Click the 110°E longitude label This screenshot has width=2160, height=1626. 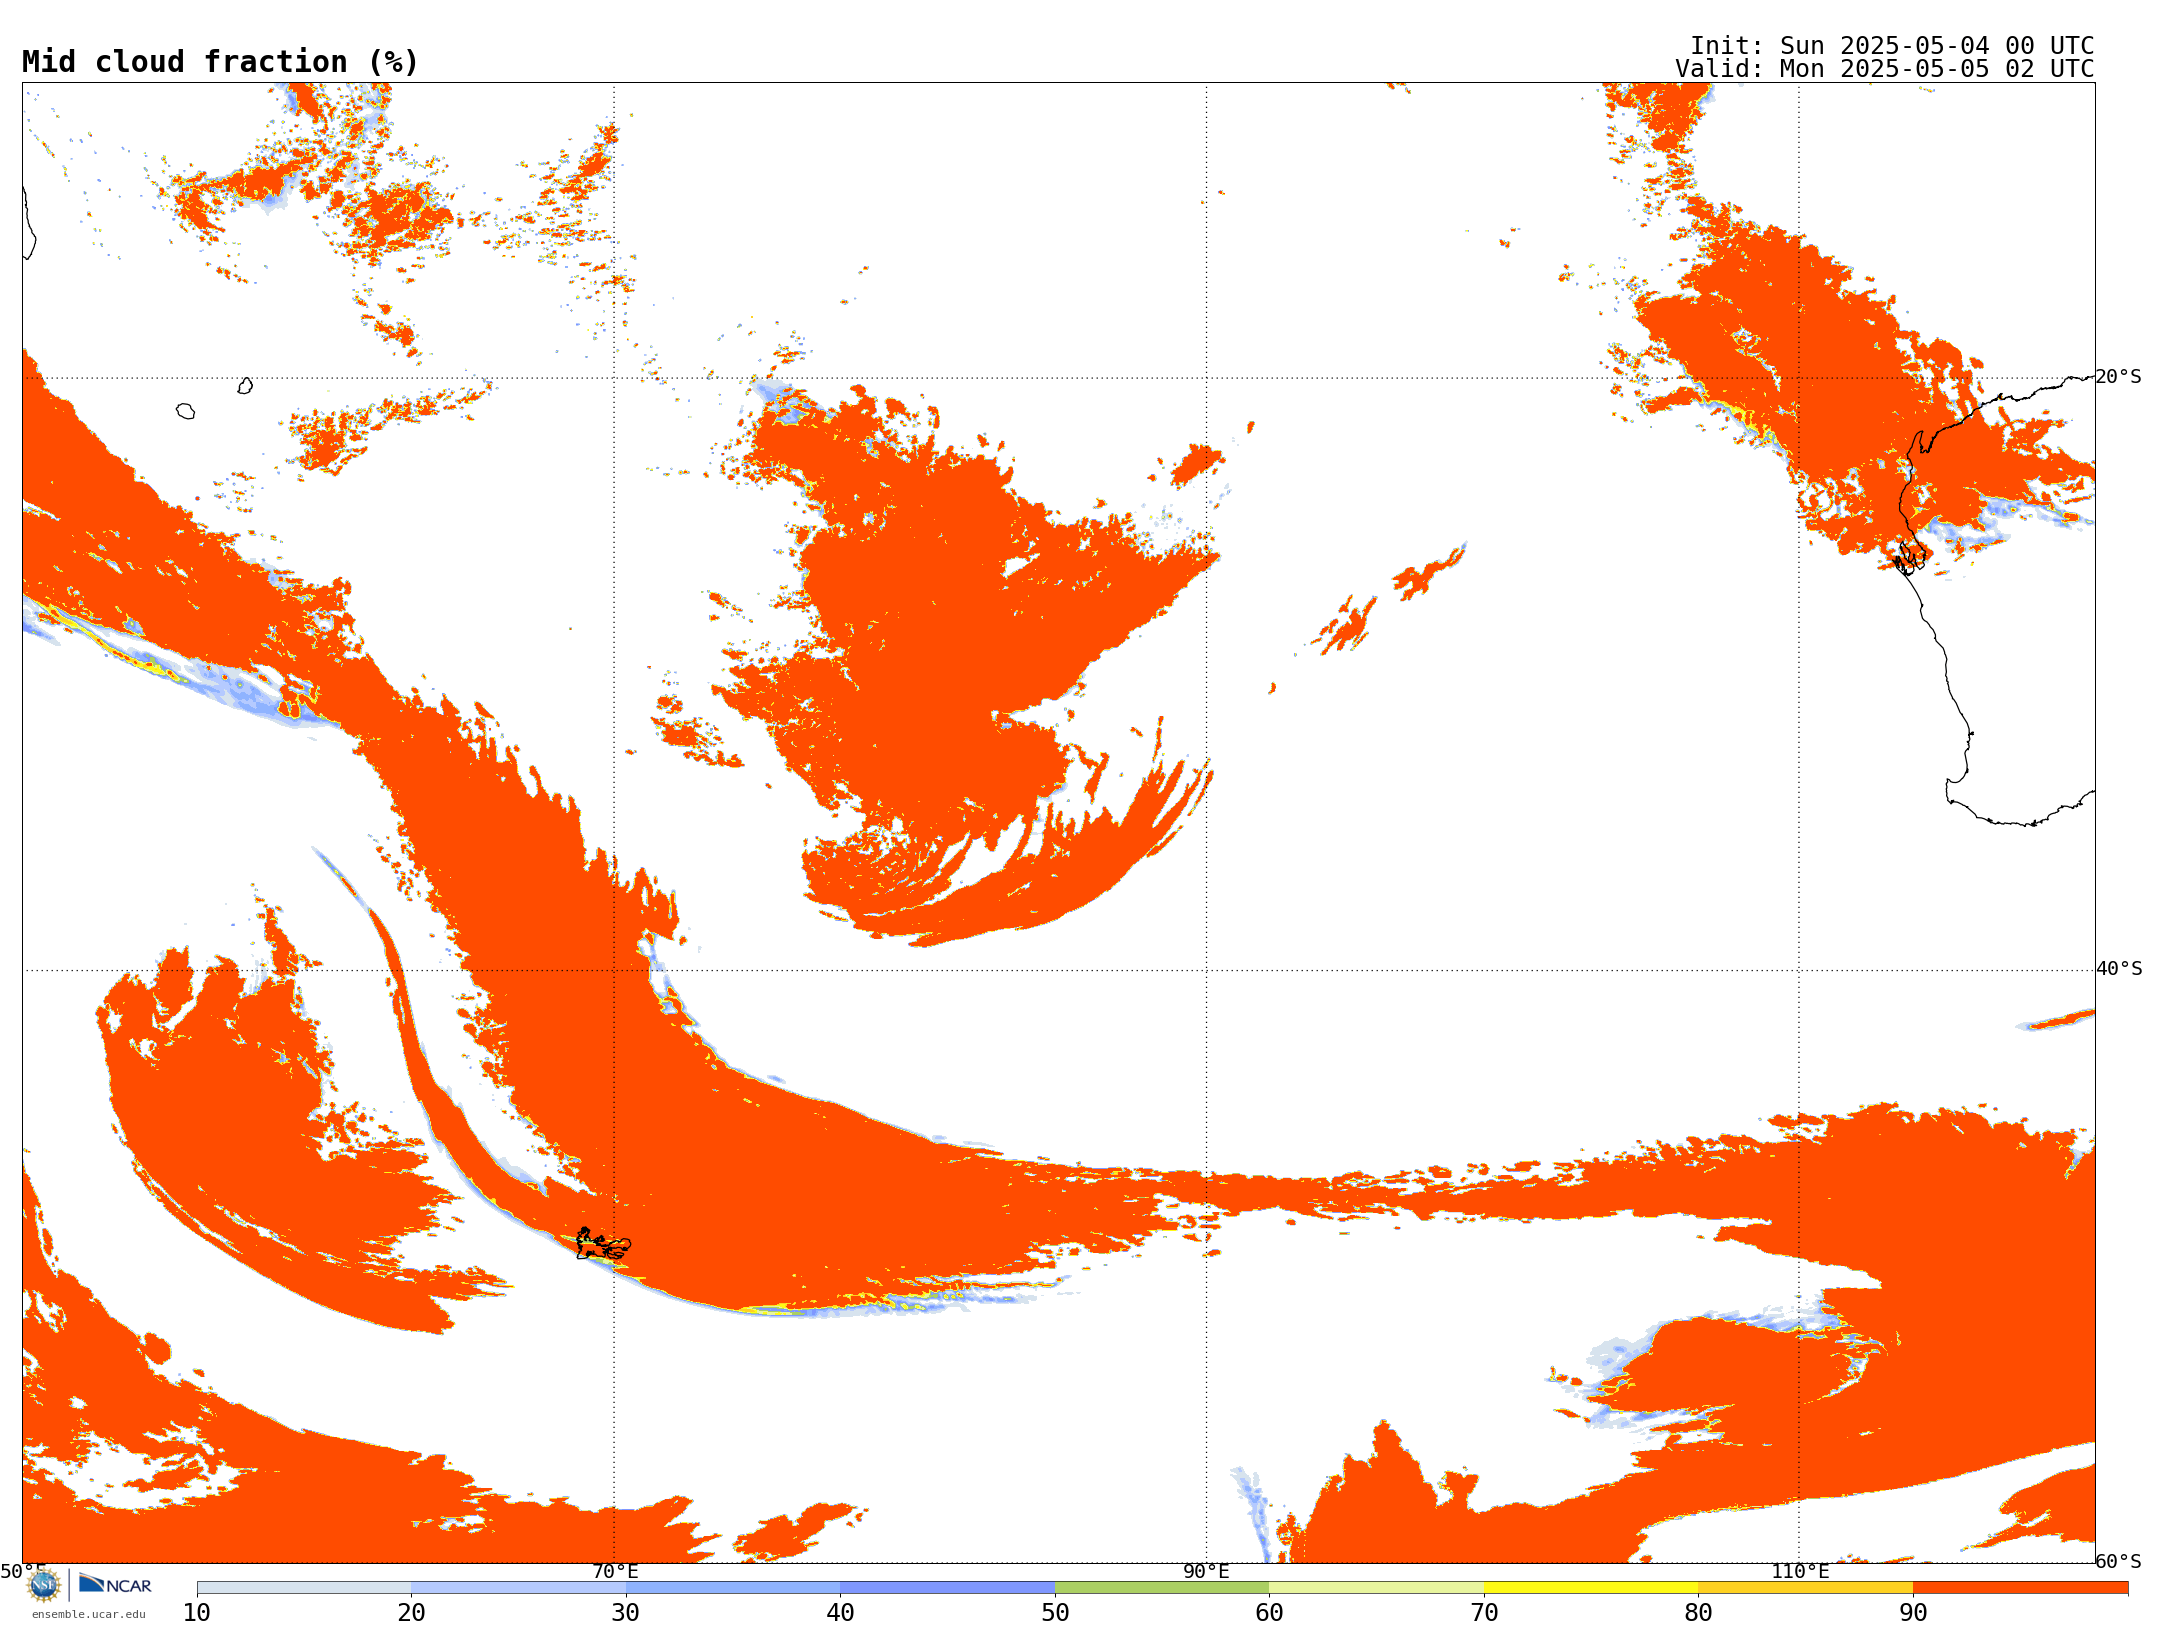pos(1800,1572)
